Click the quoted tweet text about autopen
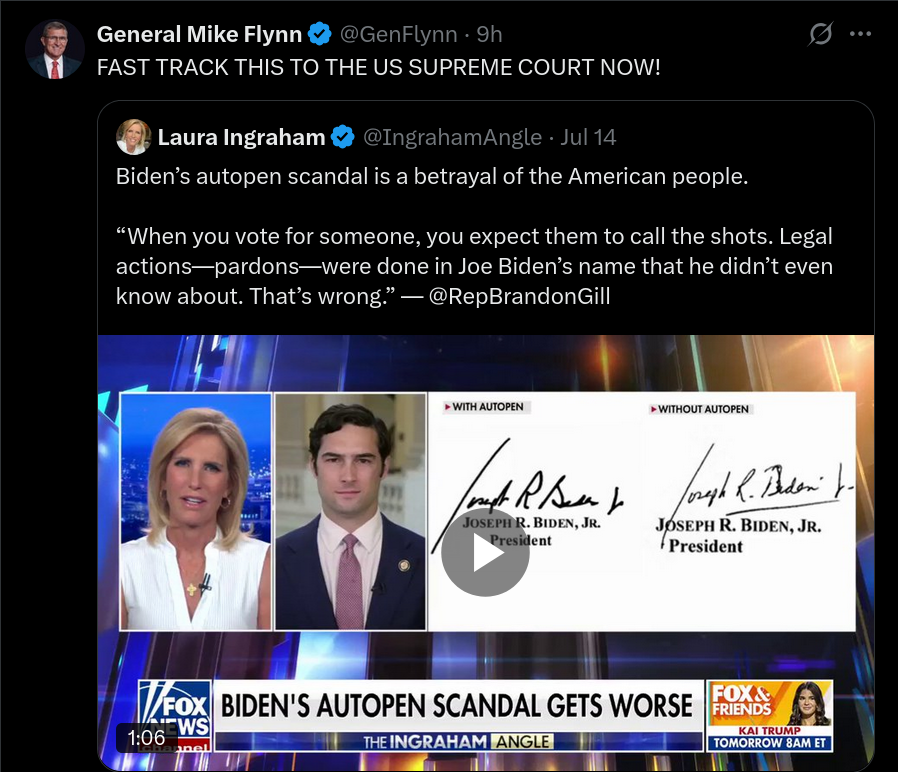898x772 pixels. coord(474,237)
